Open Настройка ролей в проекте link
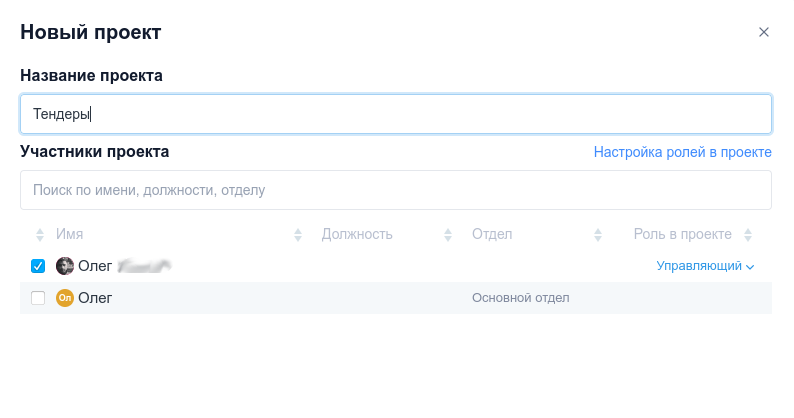Viewport: 794px width, 418px height. 683,152
